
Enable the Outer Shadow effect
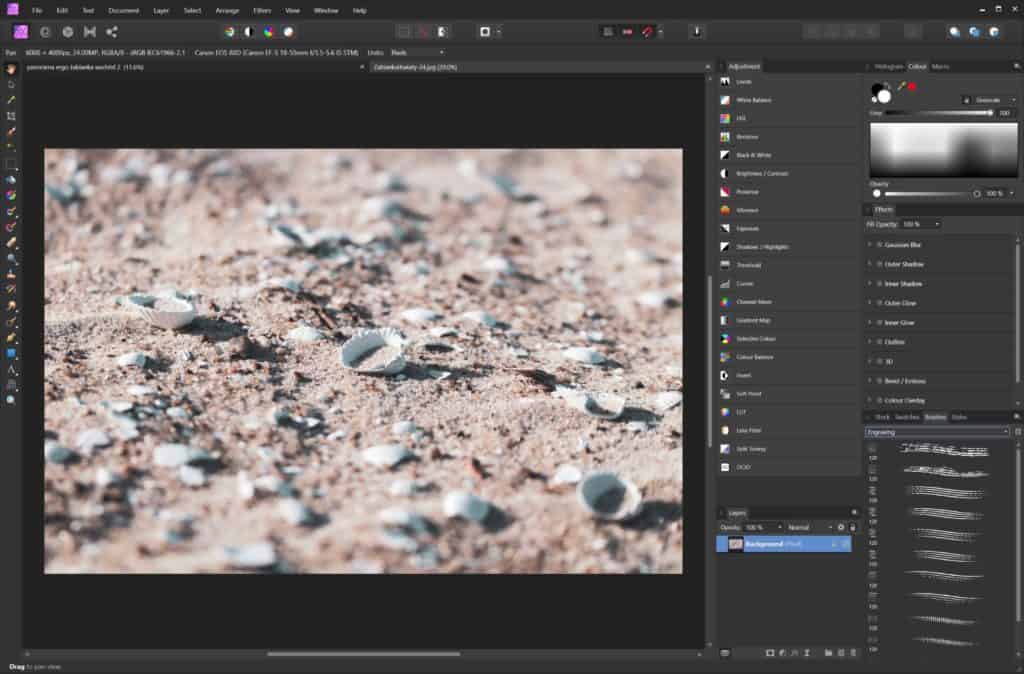(878, 264)
